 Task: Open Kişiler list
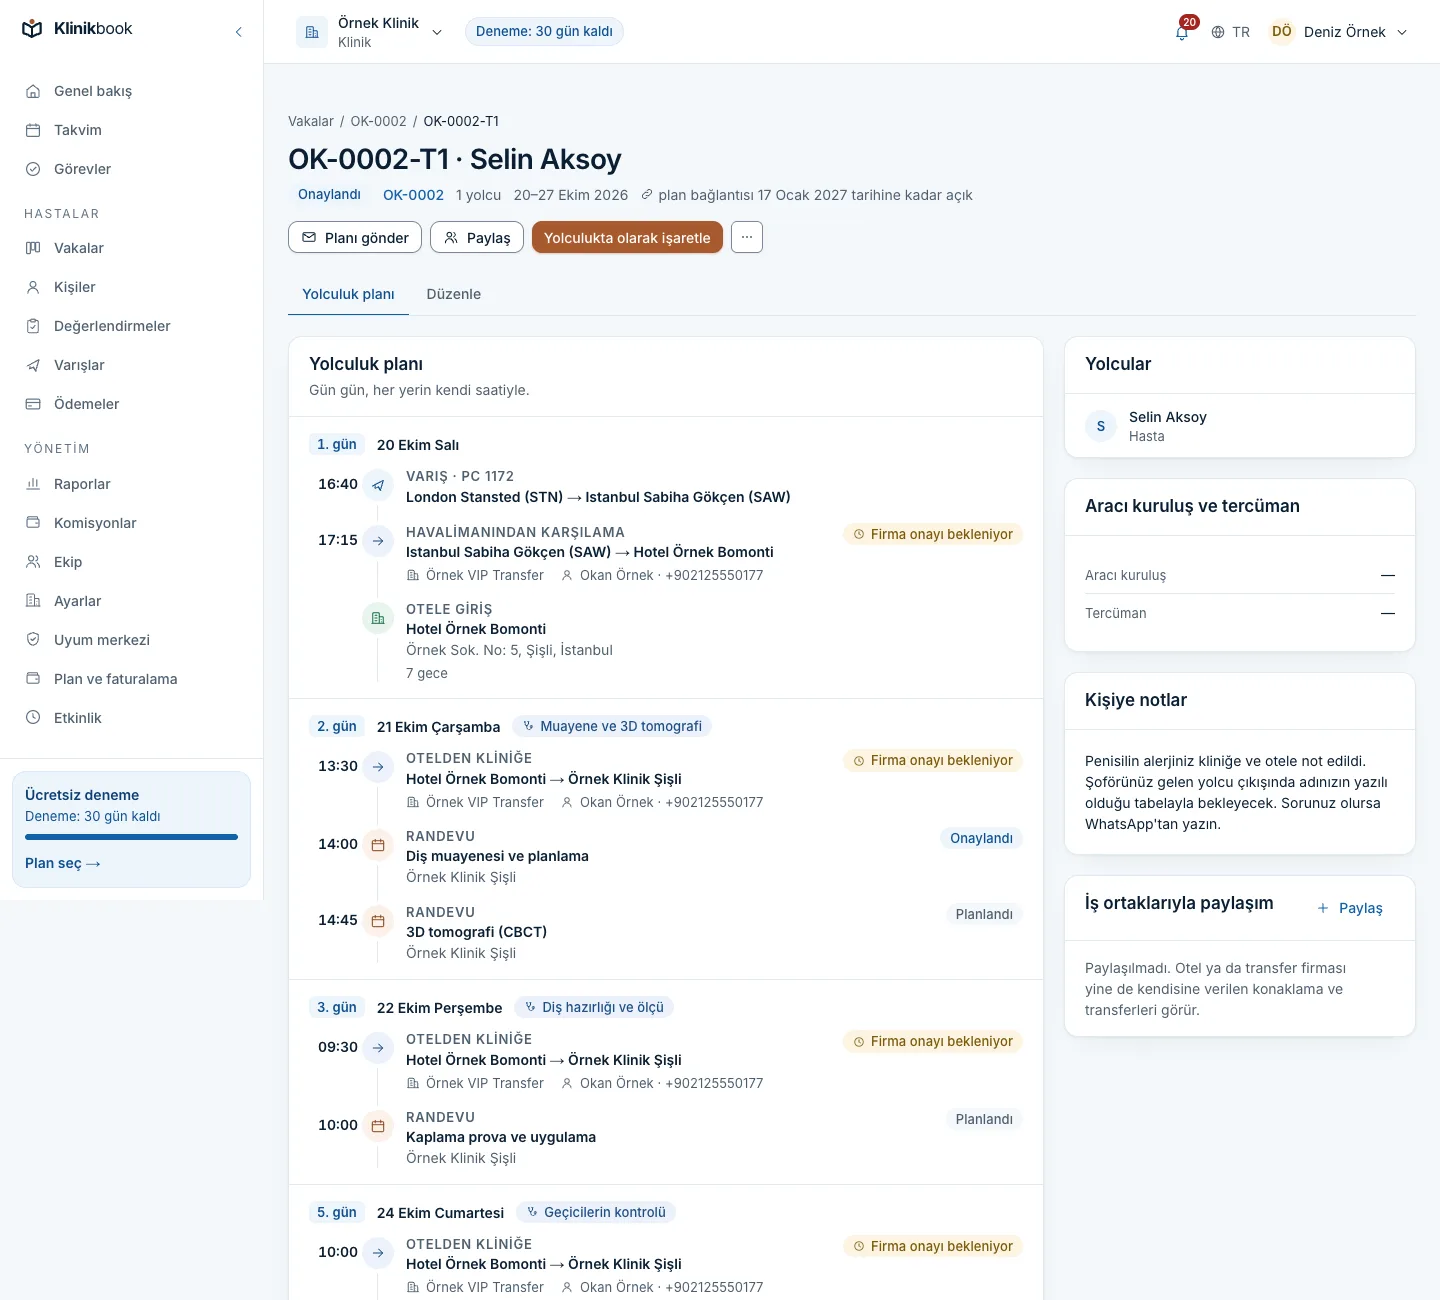click(x=131, y=287)
